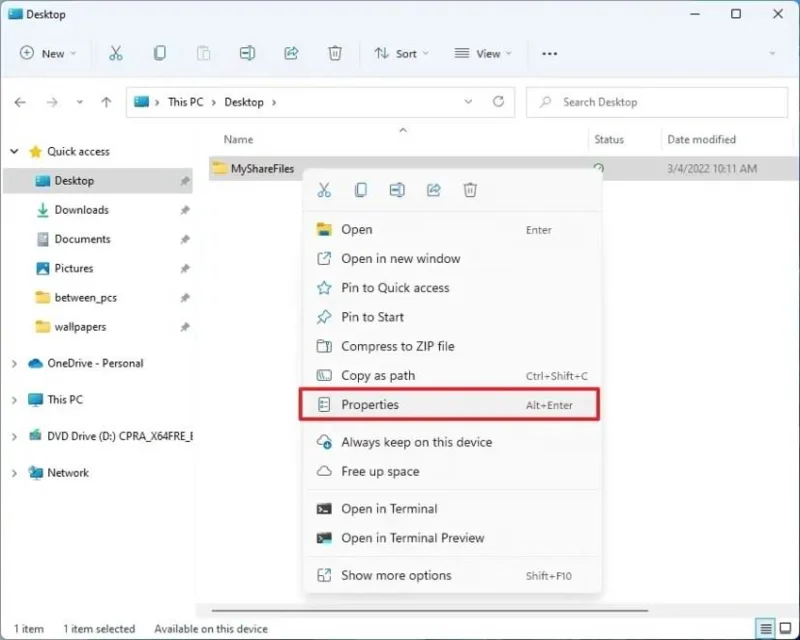Image resolution: width=800 pixels, height=640 pixels.
Task: Choose Compress to ZIP file
Action: tap(452, 346)
